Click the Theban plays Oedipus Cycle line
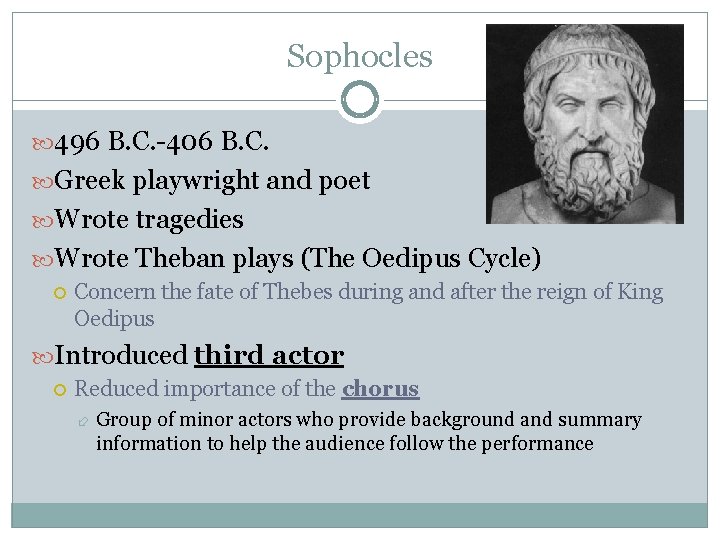The width and height of the screenshot is (720, 540). 298,259
